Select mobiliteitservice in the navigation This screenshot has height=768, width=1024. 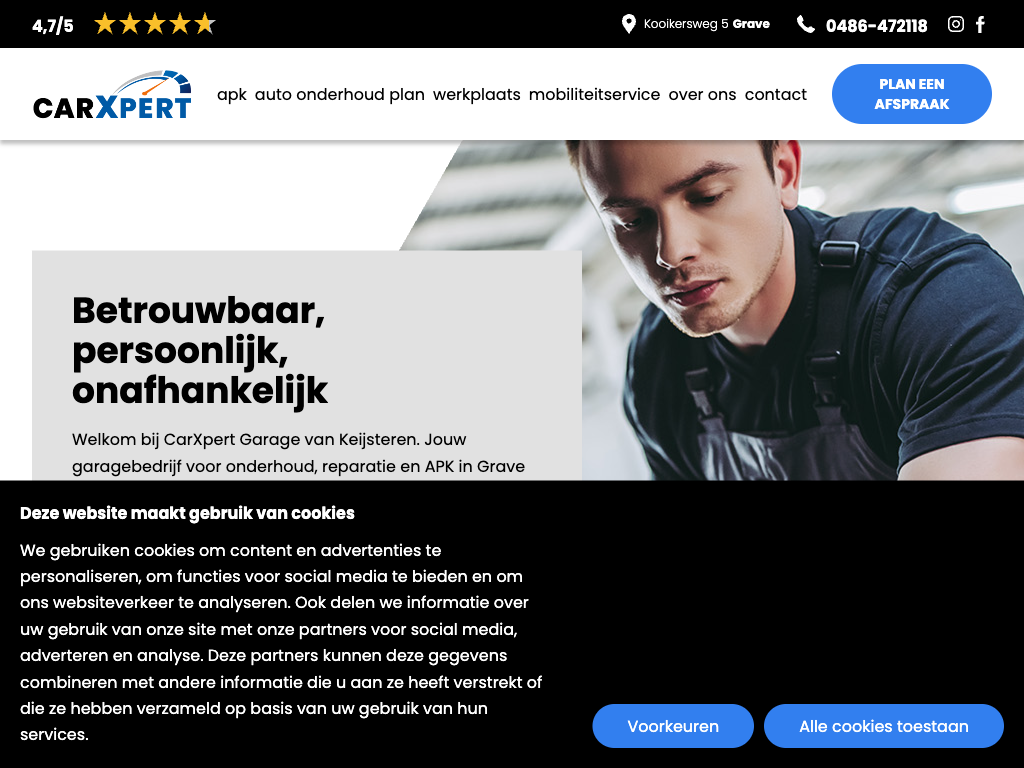tap(594, 95)
